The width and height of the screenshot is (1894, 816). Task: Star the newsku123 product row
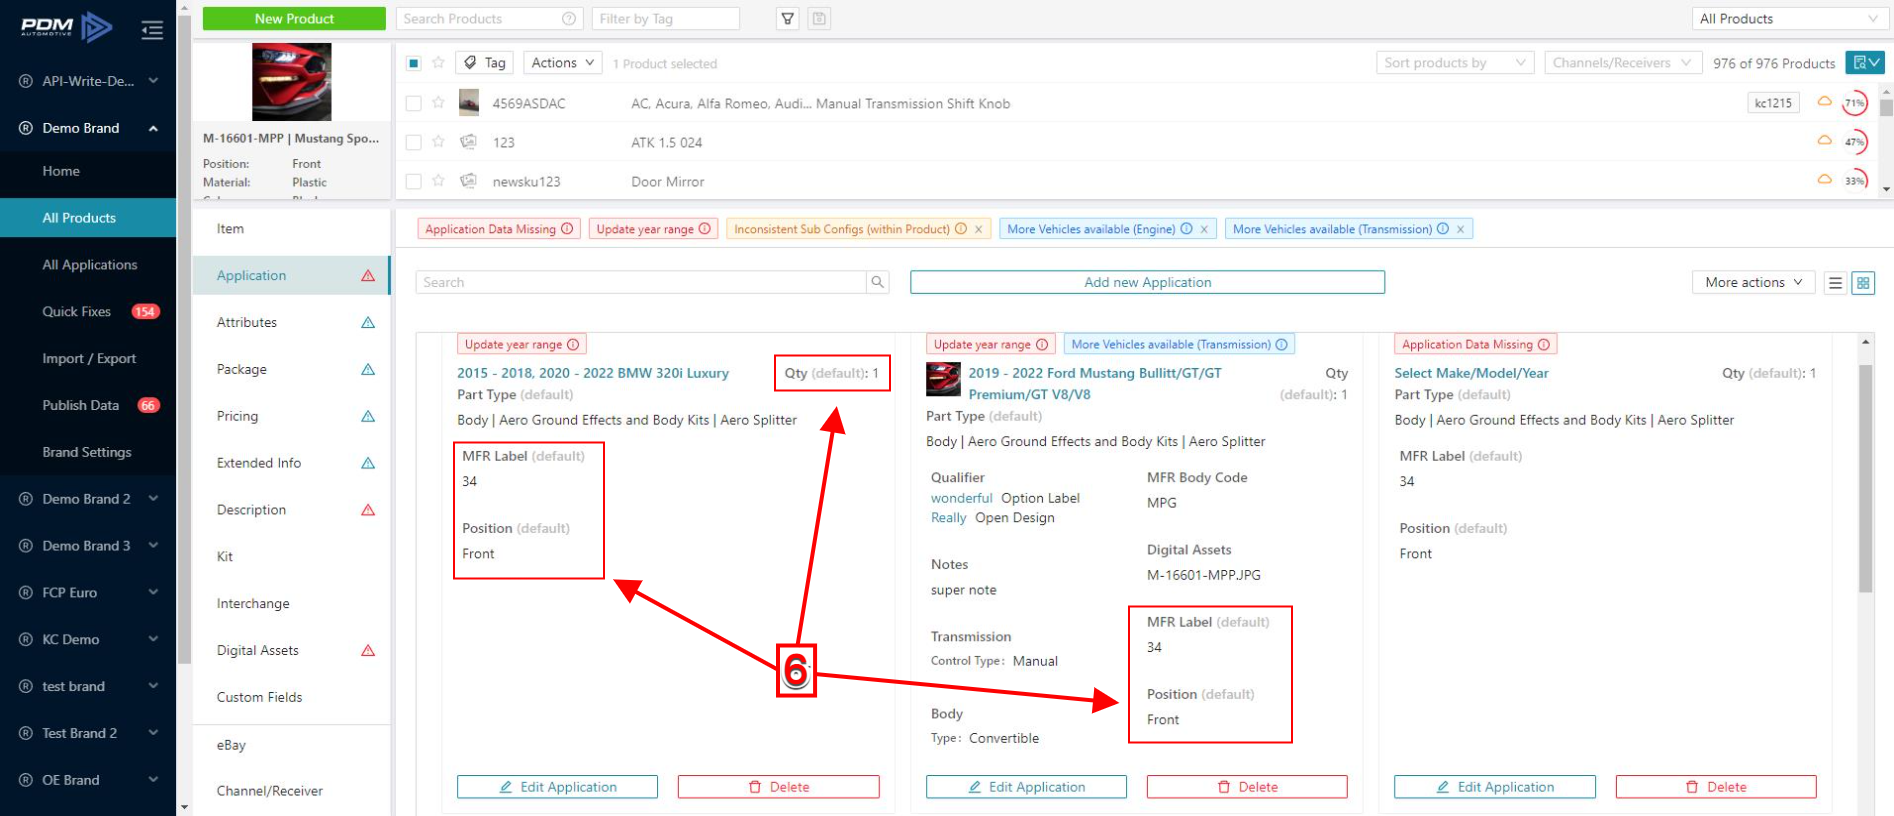438,181
